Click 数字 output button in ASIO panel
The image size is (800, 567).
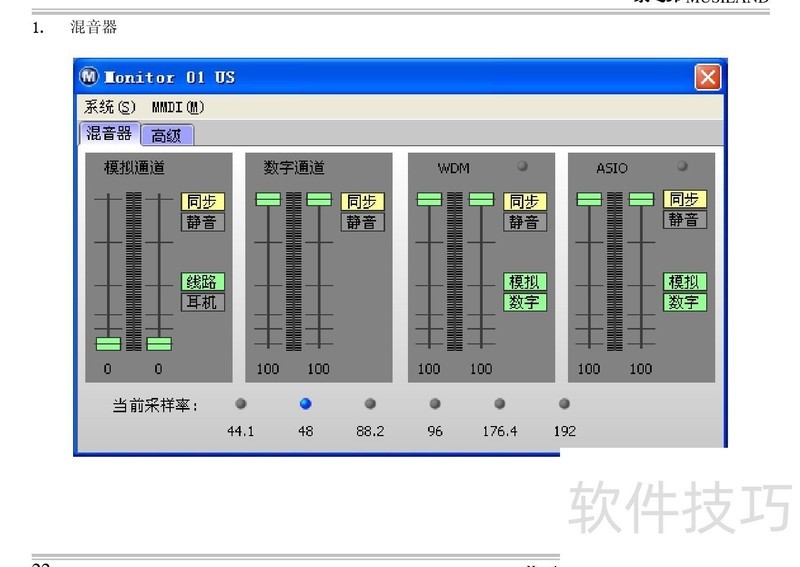pyautogui.click(x=685, y=302)
